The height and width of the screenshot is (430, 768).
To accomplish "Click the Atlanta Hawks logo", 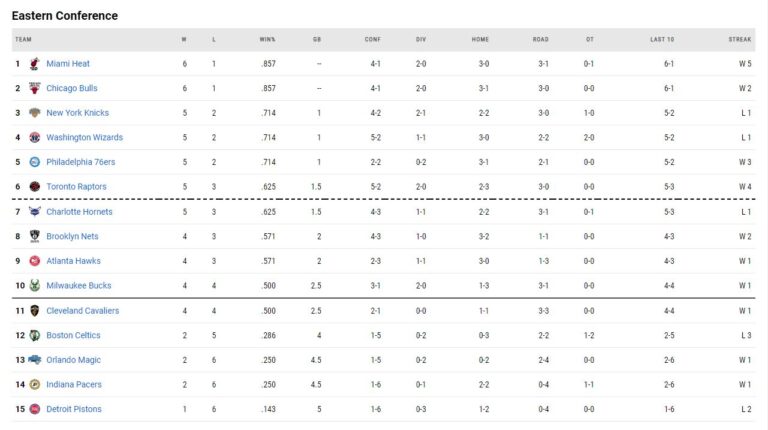I will [x=35, y=261].
